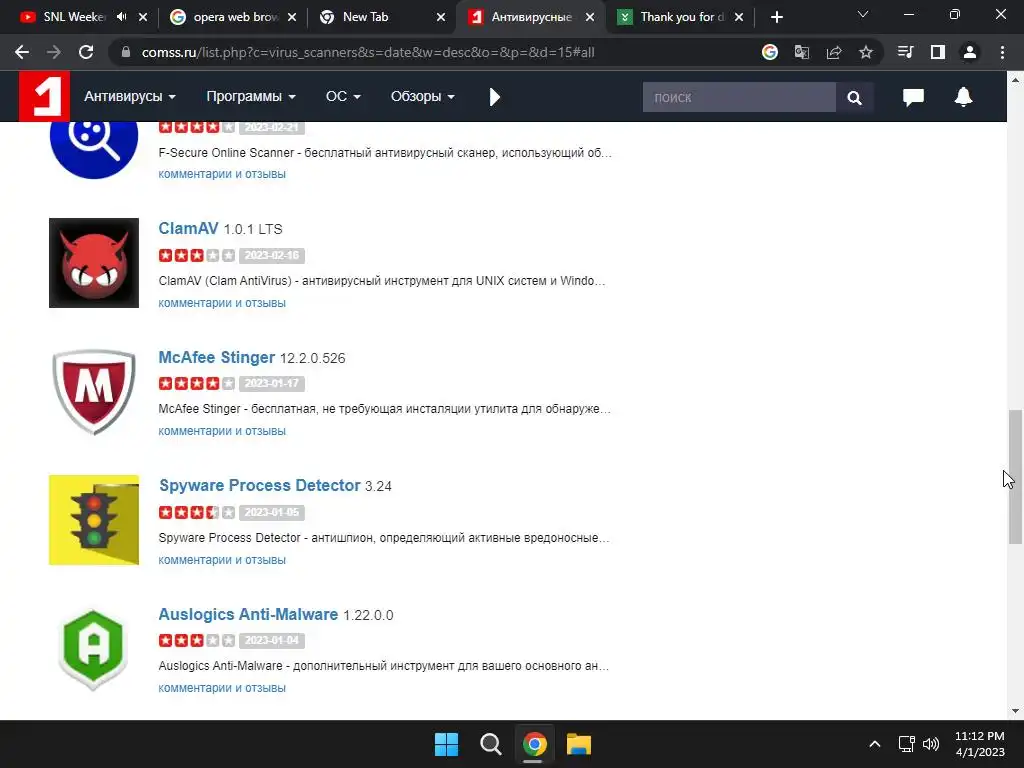Click the Auslogics green shield logo
This screenshot has height=768, width=1024.
[93, 649]
